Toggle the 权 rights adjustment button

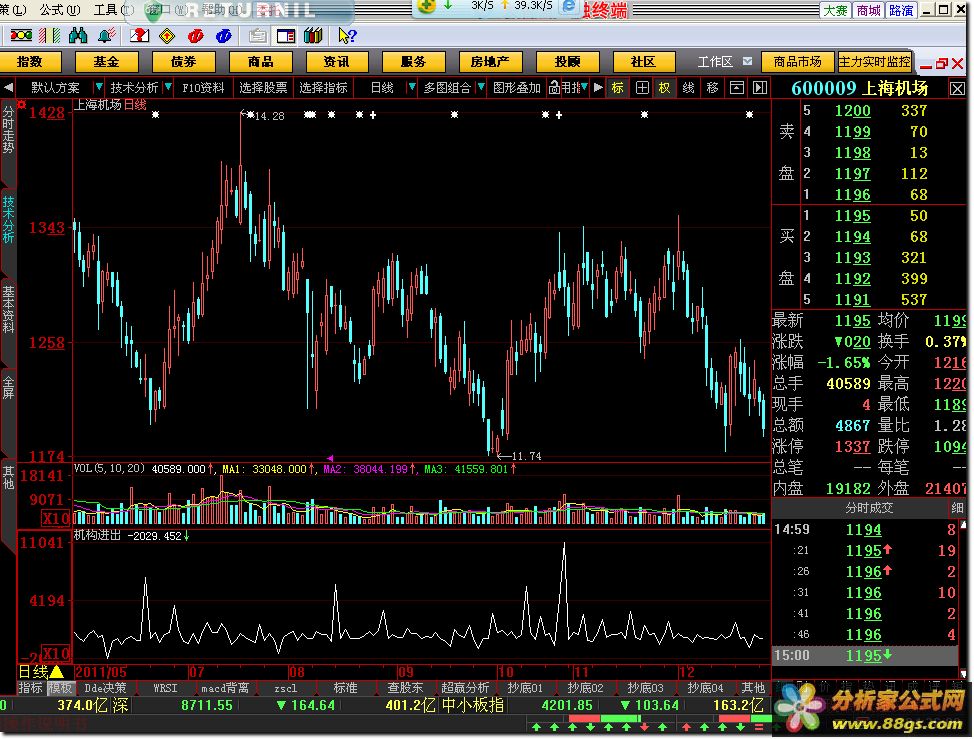pos(665,88)
